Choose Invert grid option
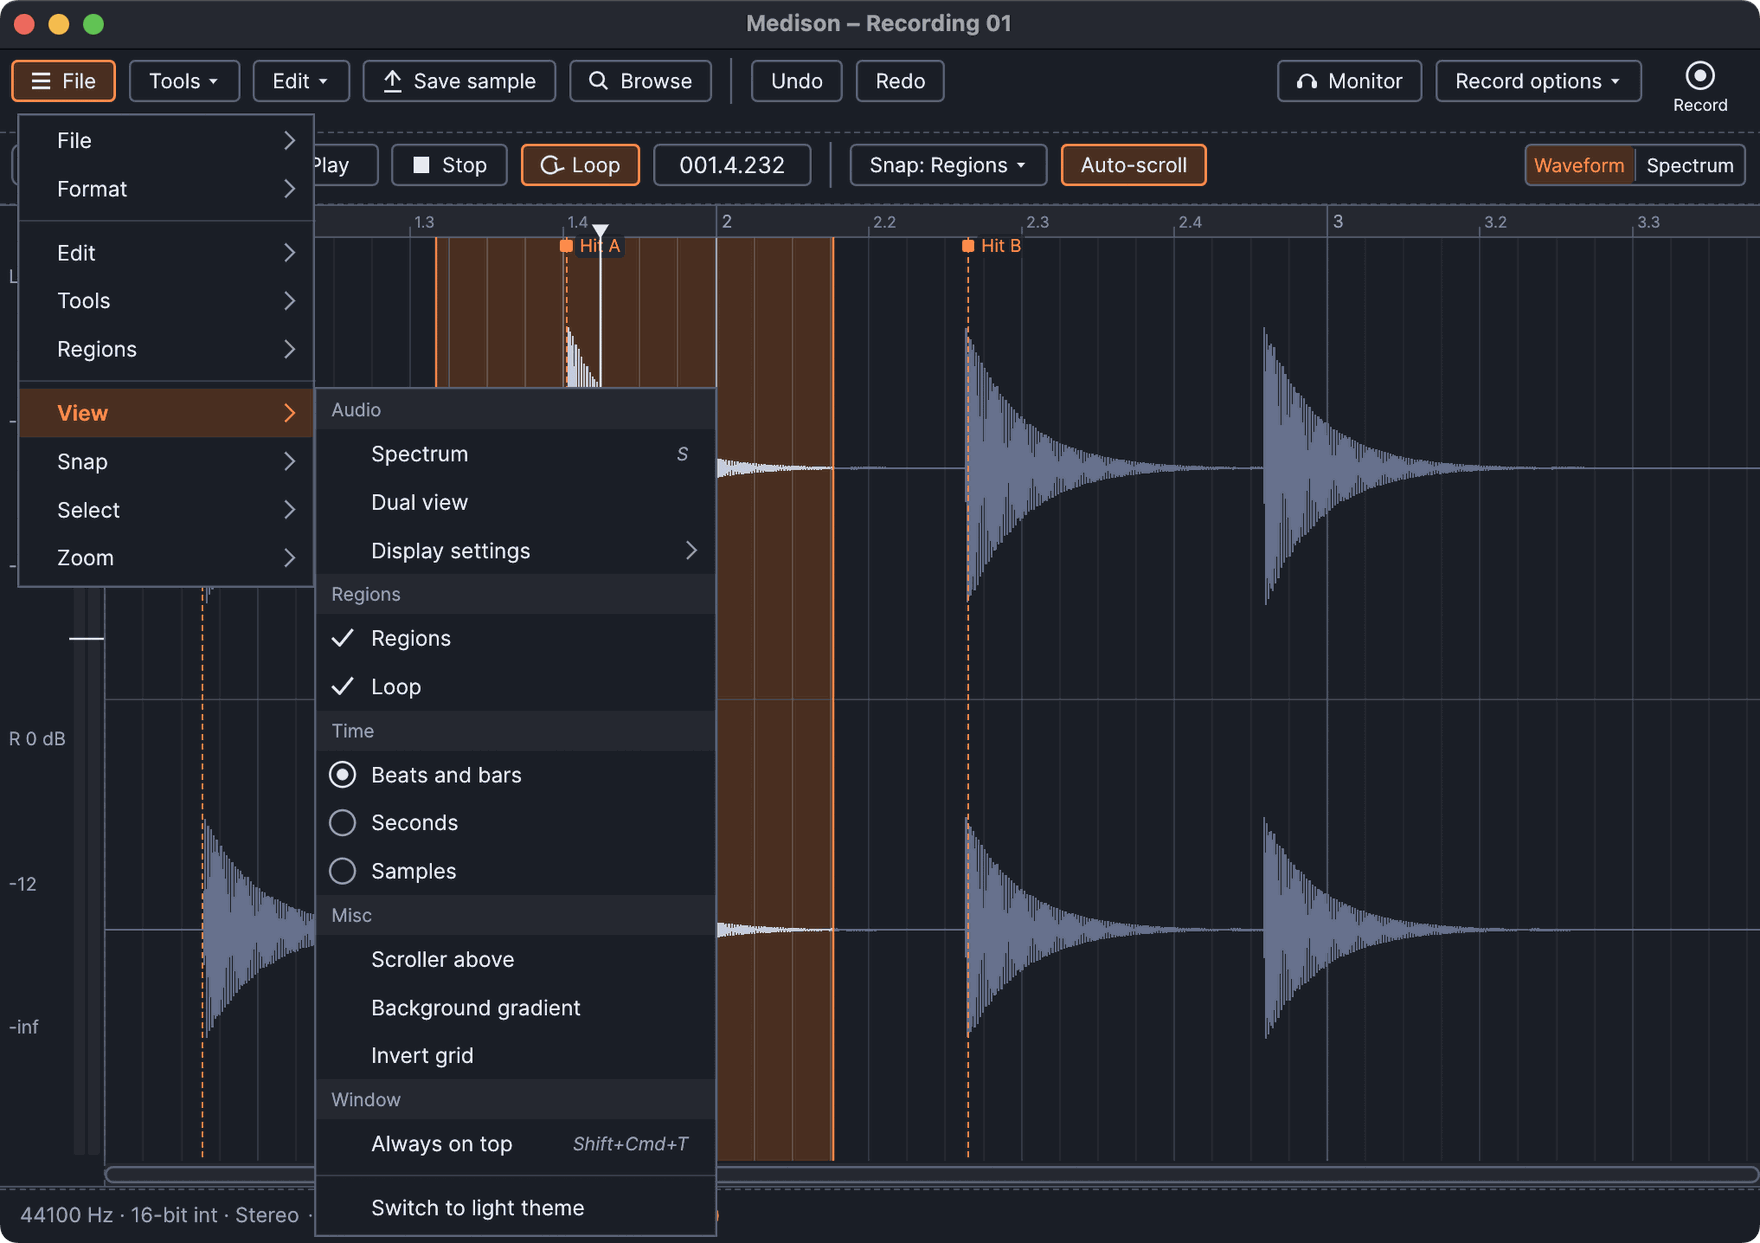 pos(515,1056)
